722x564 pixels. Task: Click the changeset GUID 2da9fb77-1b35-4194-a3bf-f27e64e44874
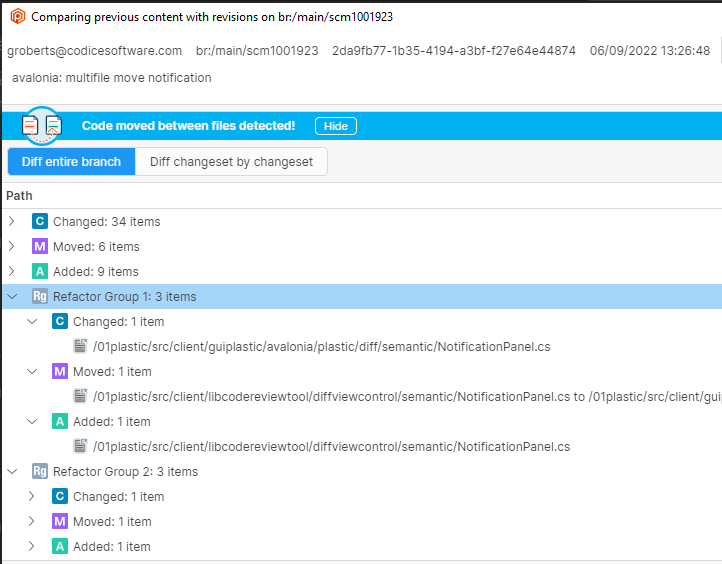454,51
